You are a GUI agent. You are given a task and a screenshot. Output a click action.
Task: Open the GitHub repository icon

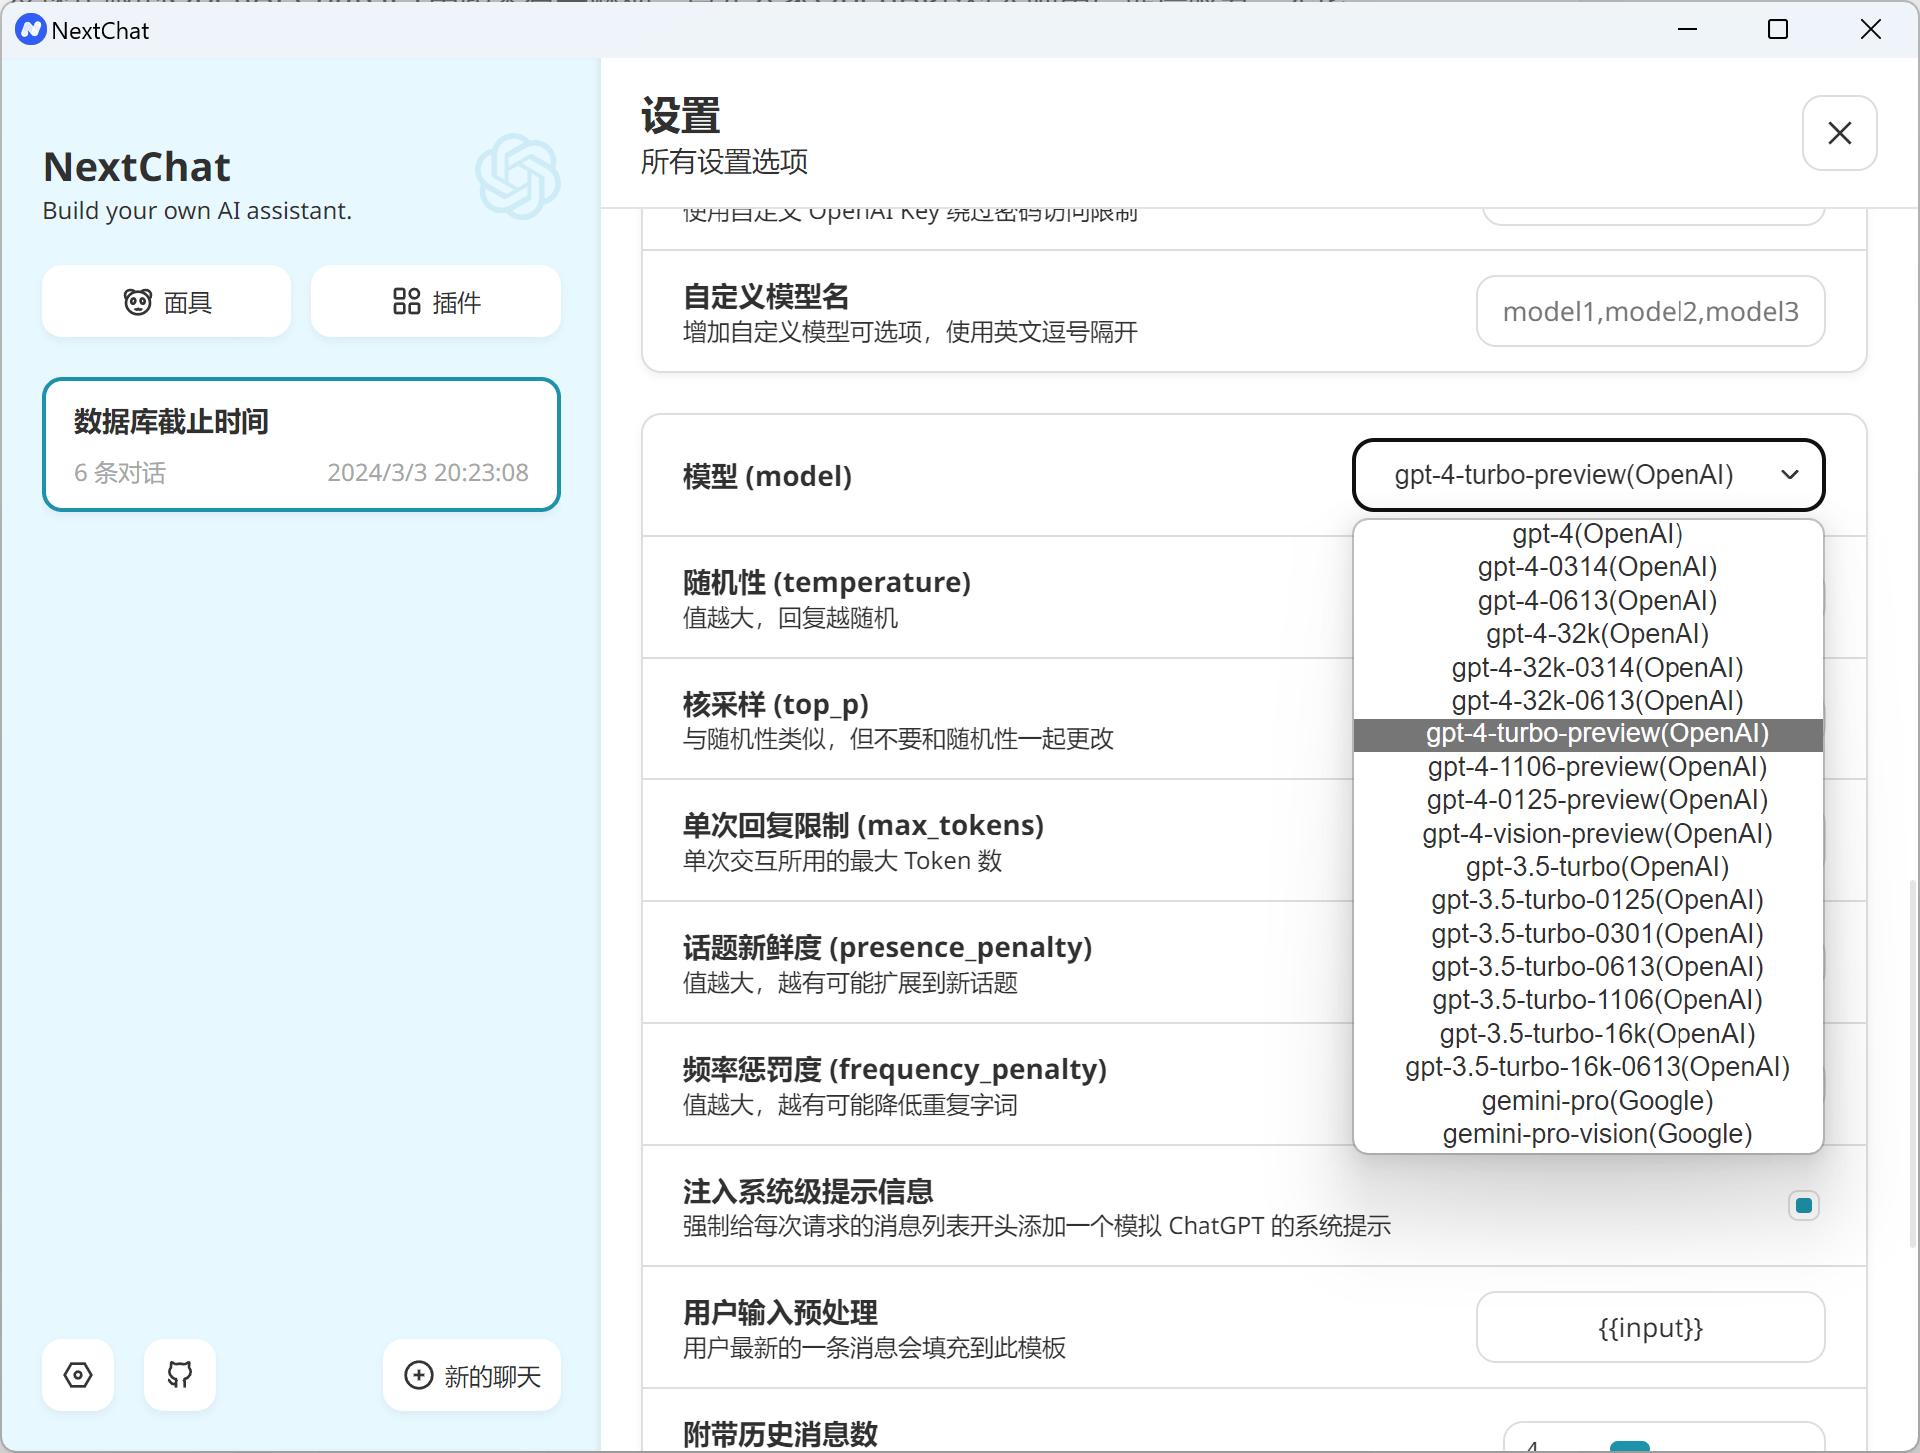pos(179,1375)
